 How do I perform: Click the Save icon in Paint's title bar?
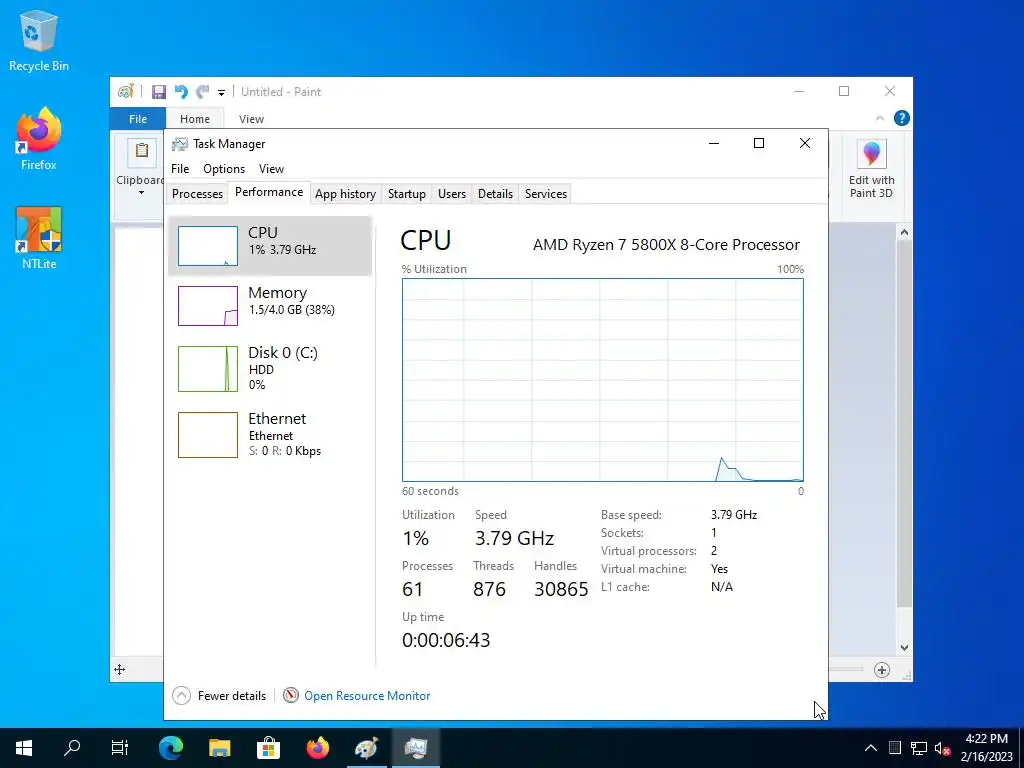[x=159, y=92]
